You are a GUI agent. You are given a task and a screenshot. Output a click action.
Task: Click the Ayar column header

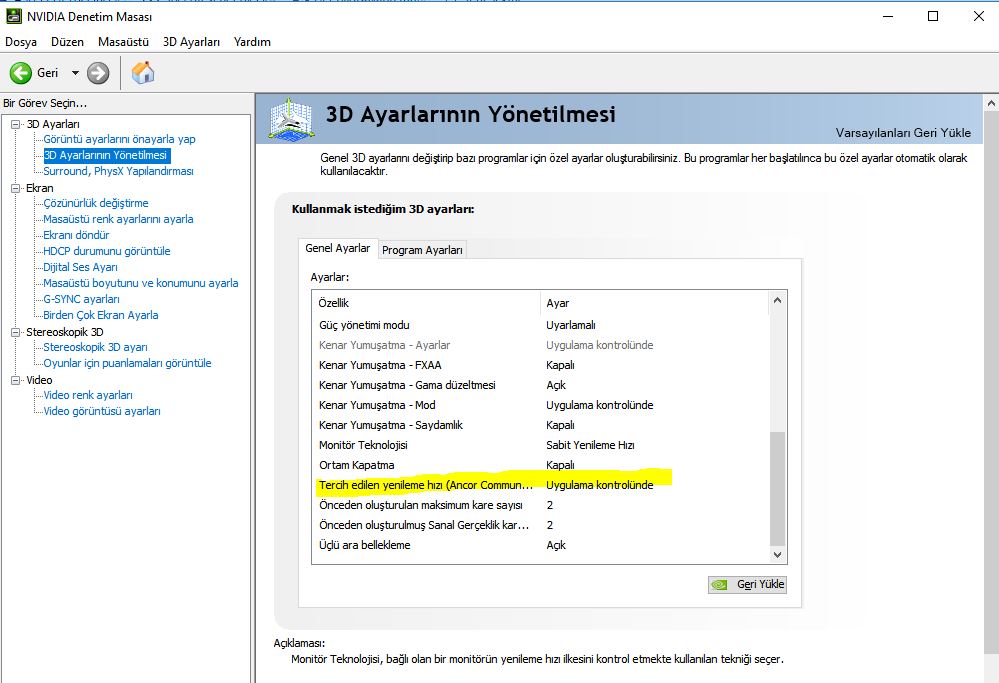(655, 303)
